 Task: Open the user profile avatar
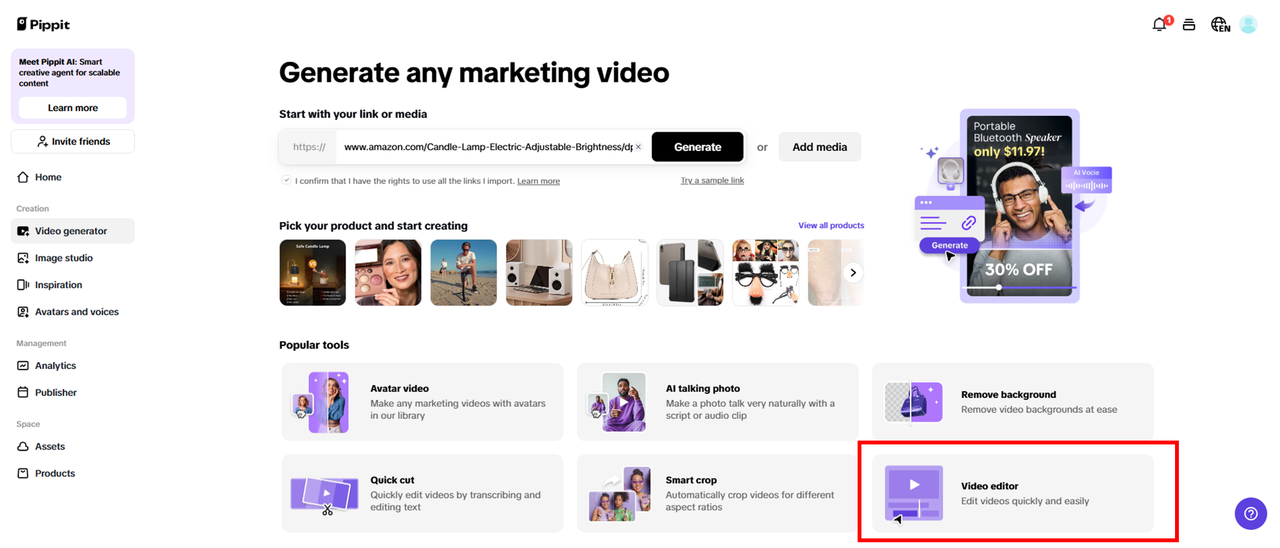(1248, 24)
